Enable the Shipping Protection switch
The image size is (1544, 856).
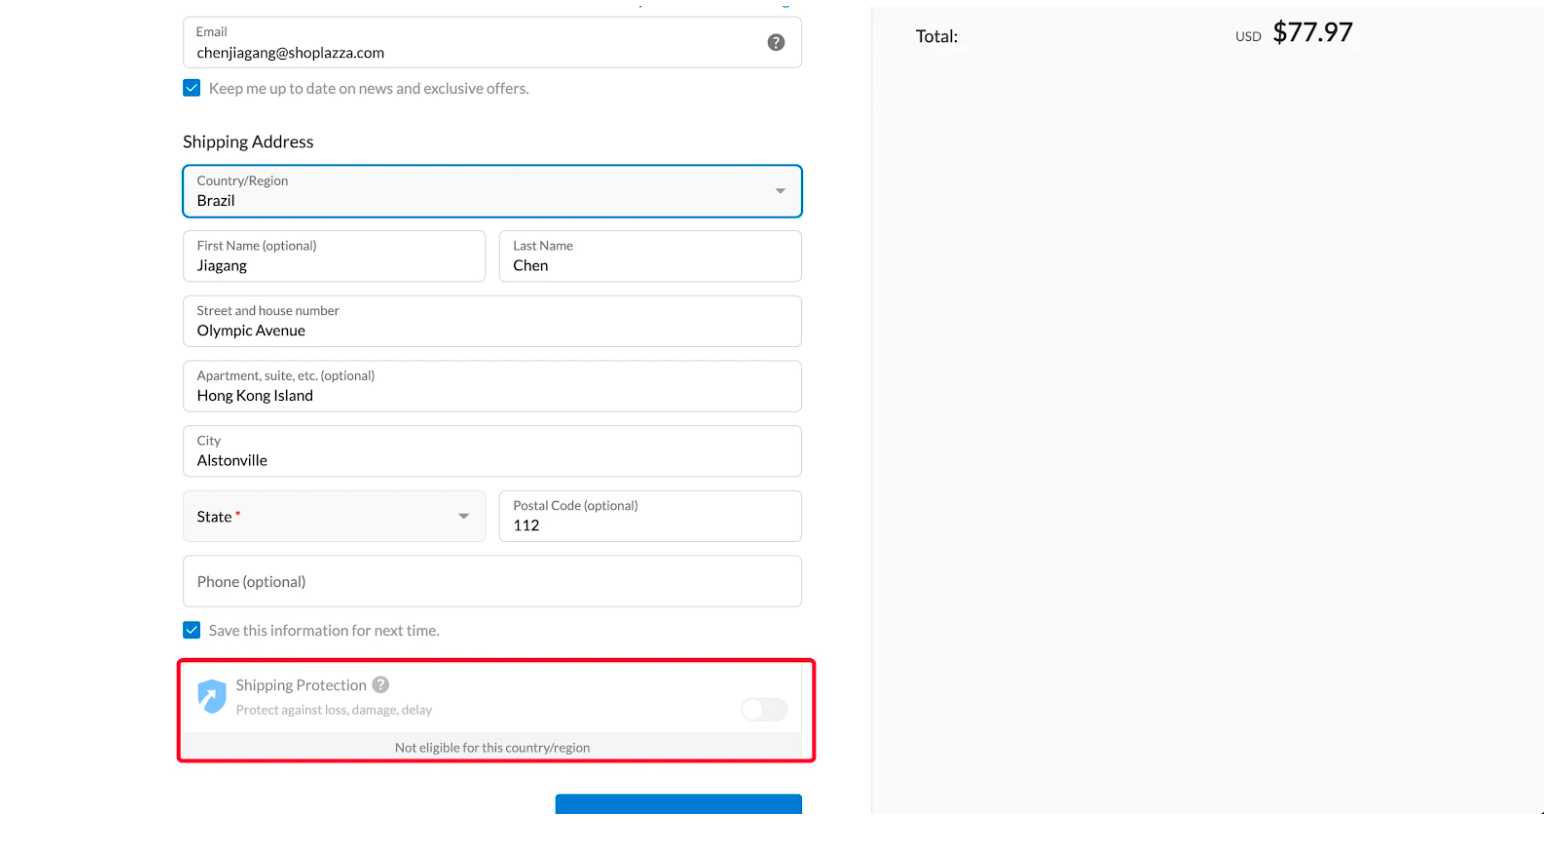point(764,709)
